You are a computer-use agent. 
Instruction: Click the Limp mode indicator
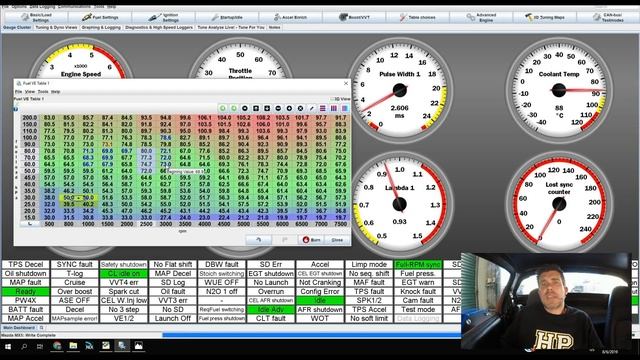point(369,264)
